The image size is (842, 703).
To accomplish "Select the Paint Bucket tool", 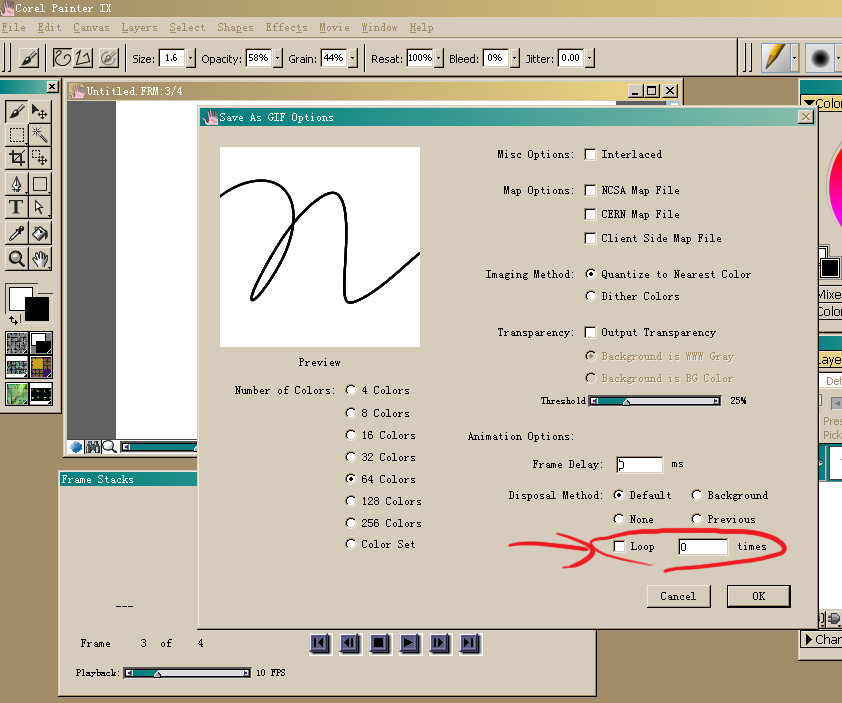I will [x=40, y=232].
